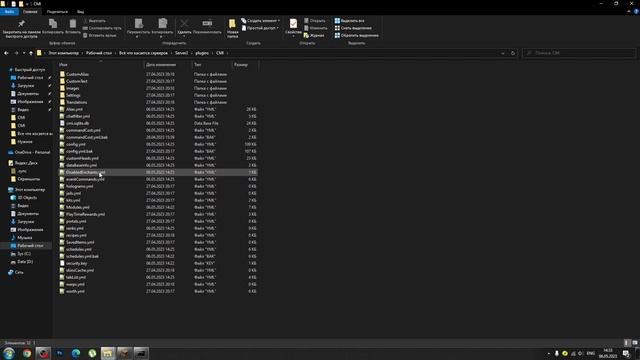Click Рабочий стол breadcrumb in address bar

99,53
